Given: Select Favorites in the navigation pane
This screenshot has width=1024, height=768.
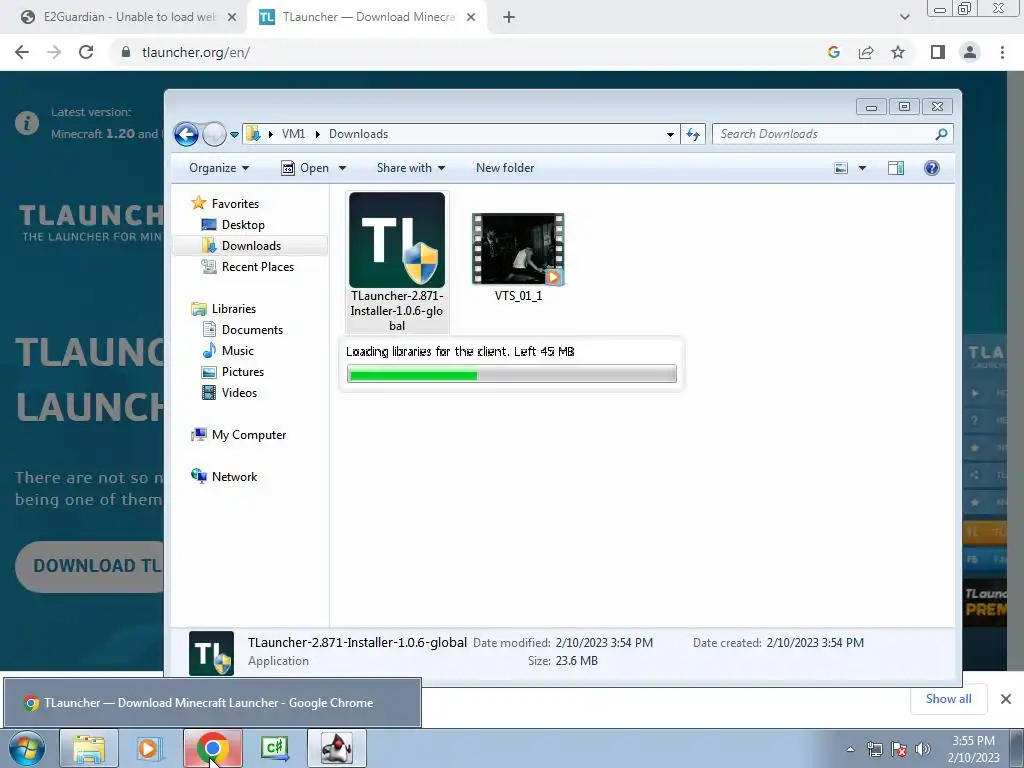Looking at the screenshot, I should [225, 204].
